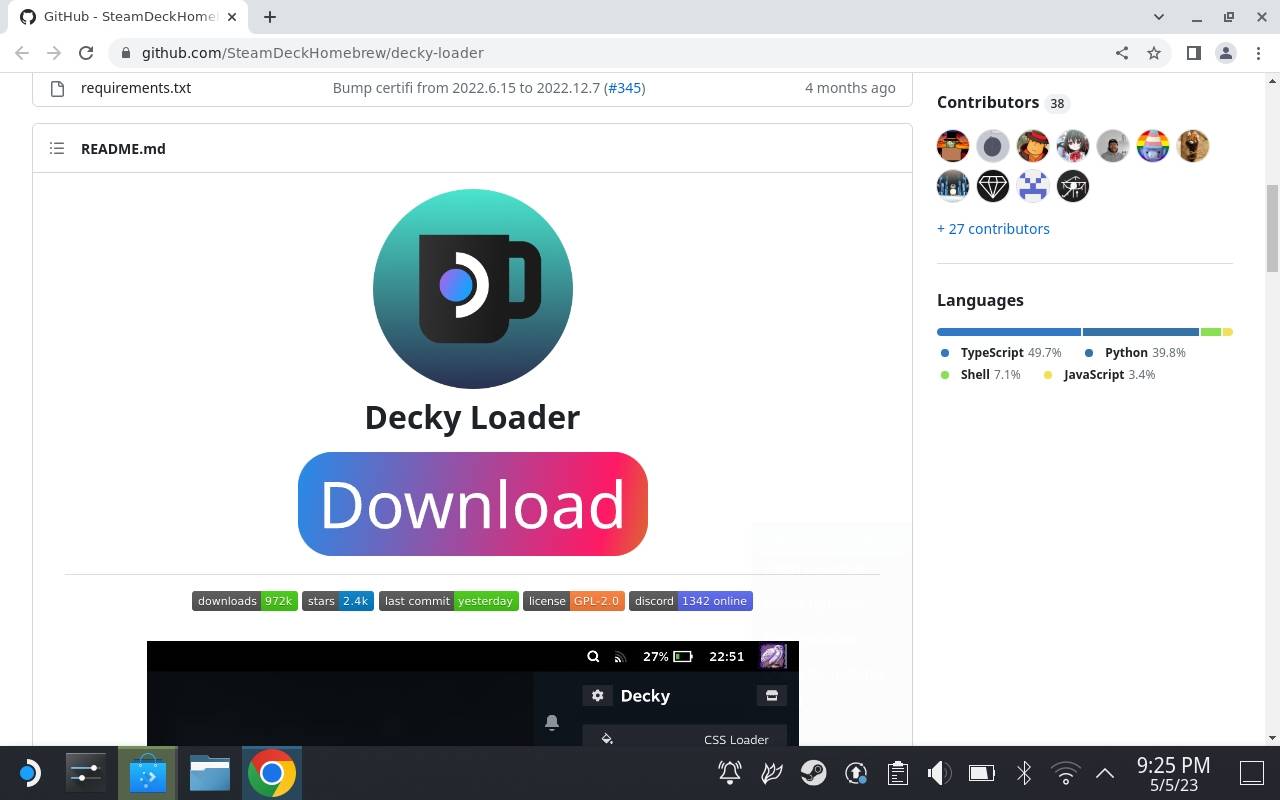Image resolution: width=1280 pixels, height=800 pixels.
Task: Open Dolphin file manager in taskbar
Action: click(x=210, y=773)
